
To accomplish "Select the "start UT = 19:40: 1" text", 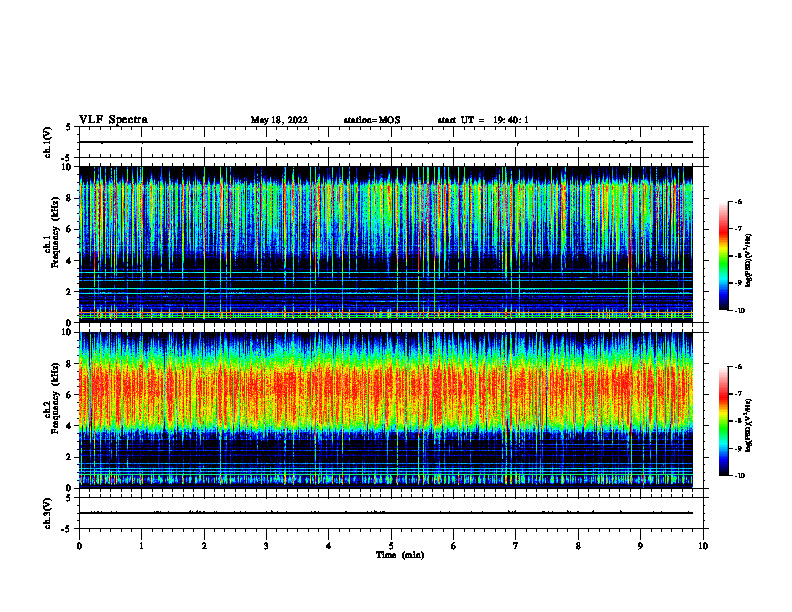I will pos(483,120).
